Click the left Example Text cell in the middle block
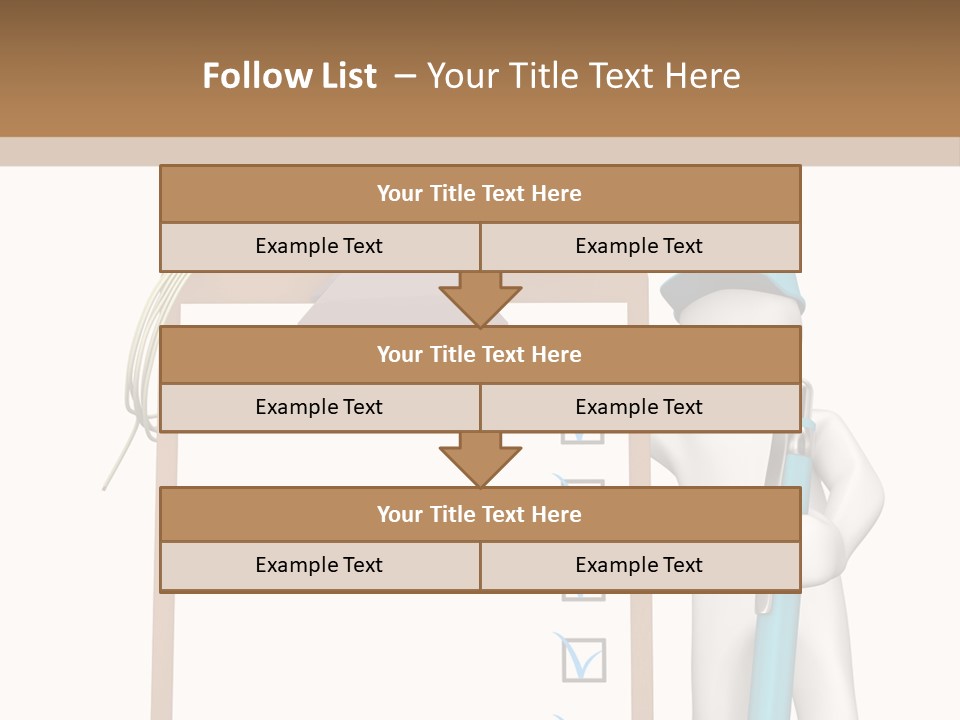960x720 pixels. [x=319, y=407]
